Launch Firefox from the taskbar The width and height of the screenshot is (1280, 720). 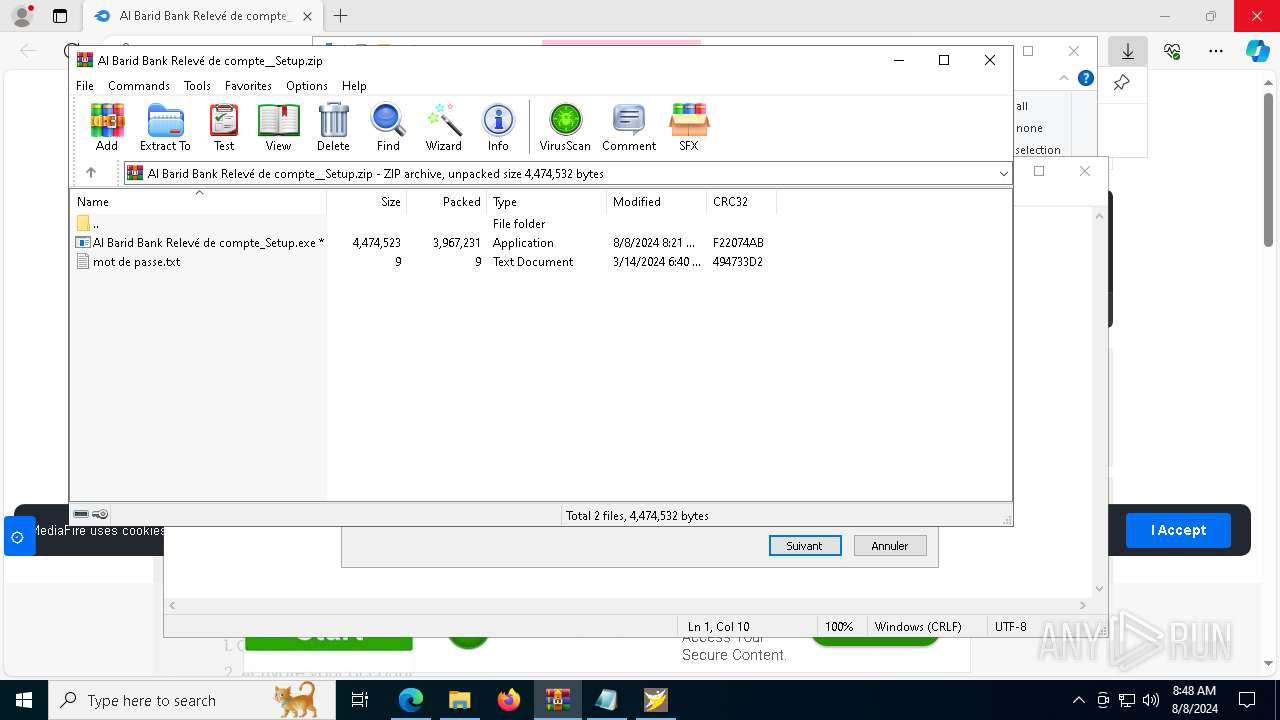509,700
